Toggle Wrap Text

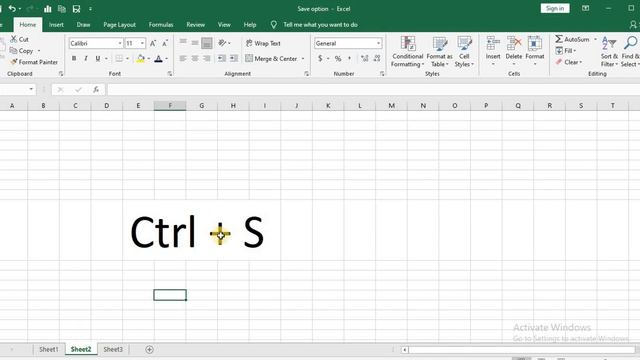pos(263,43)
